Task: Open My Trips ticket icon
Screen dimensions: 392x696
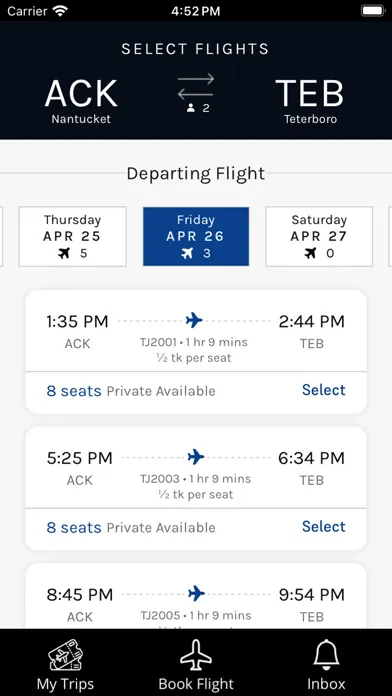Action: (x=66, y=655)
